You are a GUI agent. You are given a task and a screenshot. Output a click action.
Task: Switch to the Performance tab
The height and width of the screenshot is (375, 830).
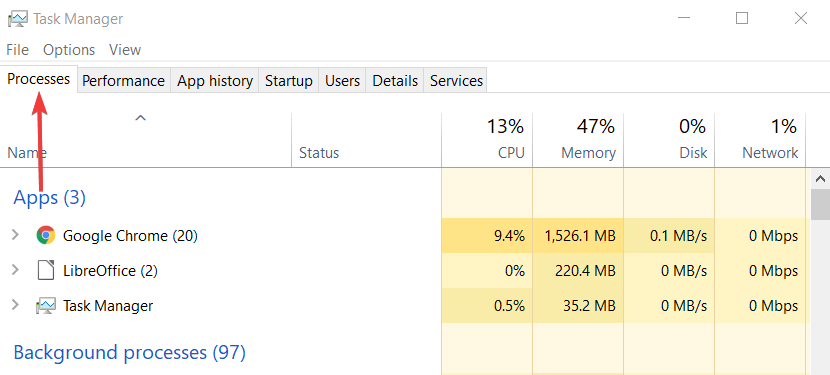coord(123,81)
